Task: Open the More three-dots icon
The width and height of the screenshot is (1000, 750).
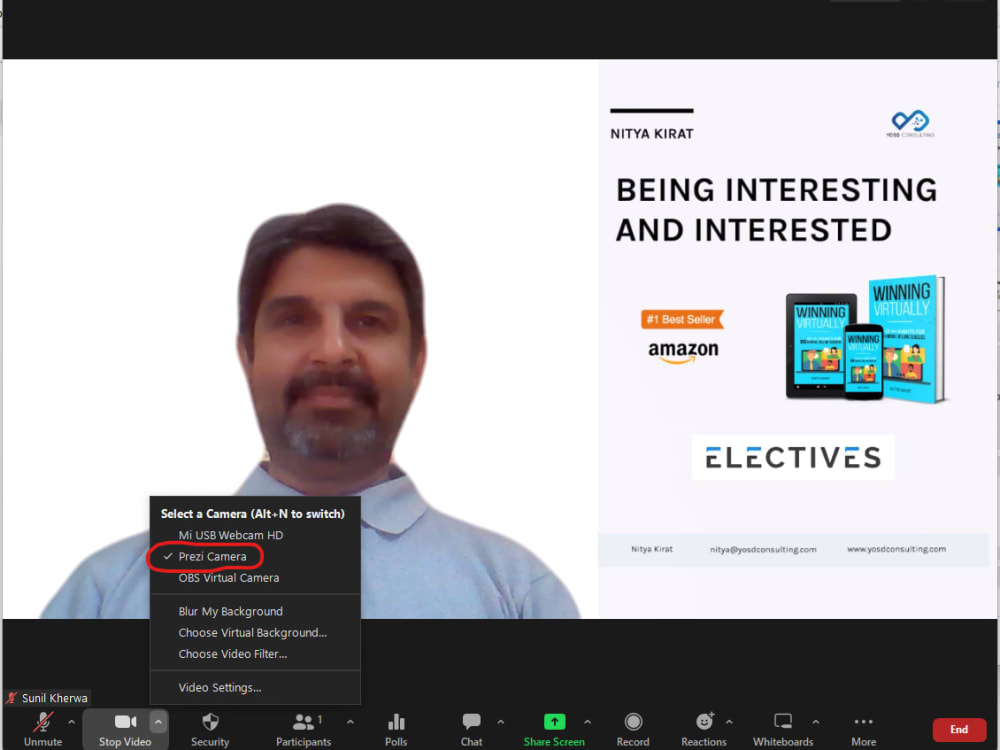Action: pos(863,721)
